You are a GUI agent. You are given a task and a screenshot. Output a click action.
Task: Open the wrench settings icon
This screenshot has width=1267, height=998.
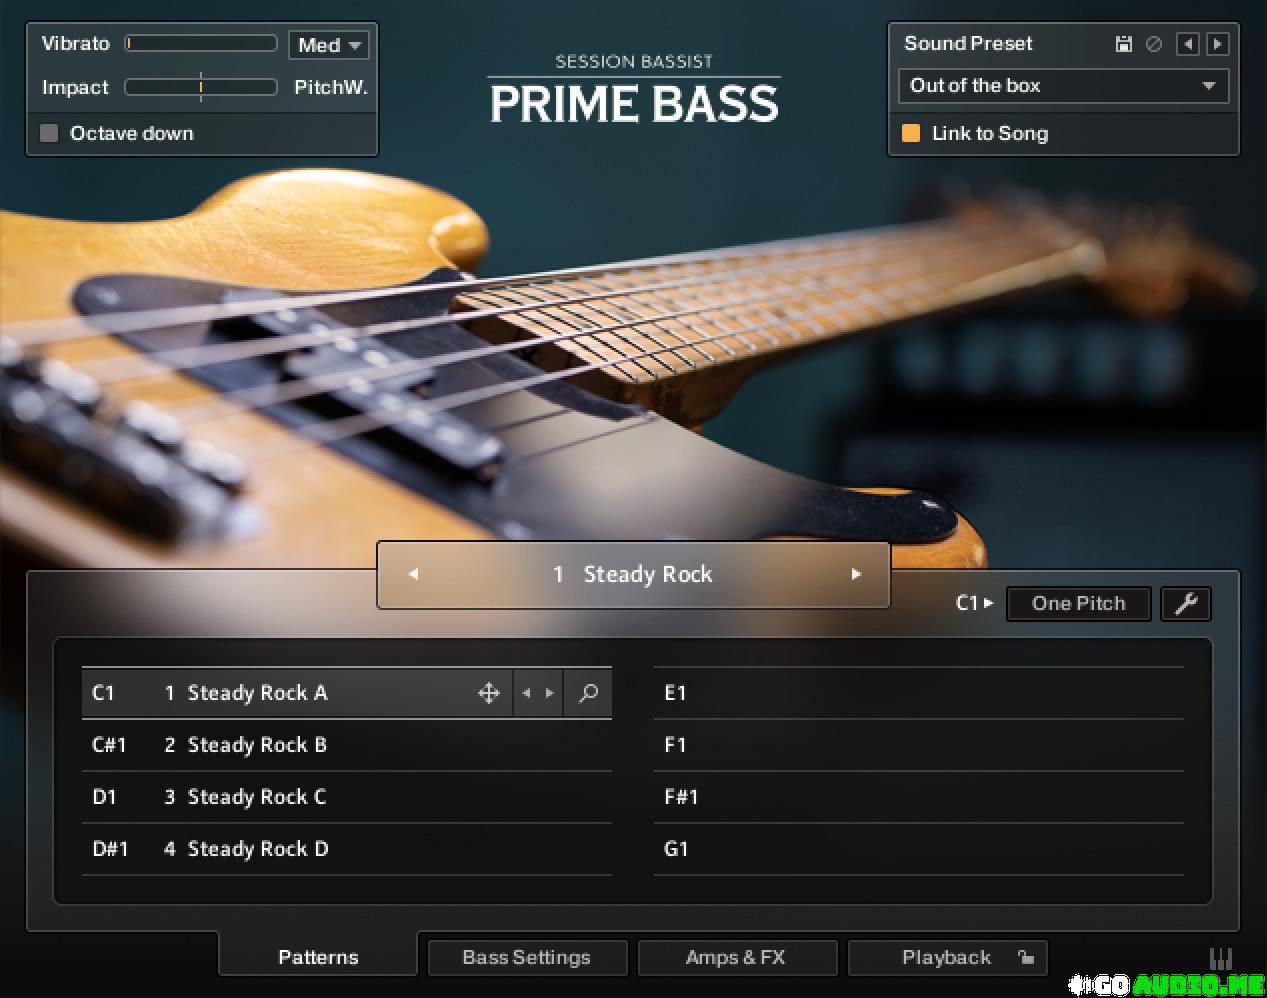pos(1186,603)
